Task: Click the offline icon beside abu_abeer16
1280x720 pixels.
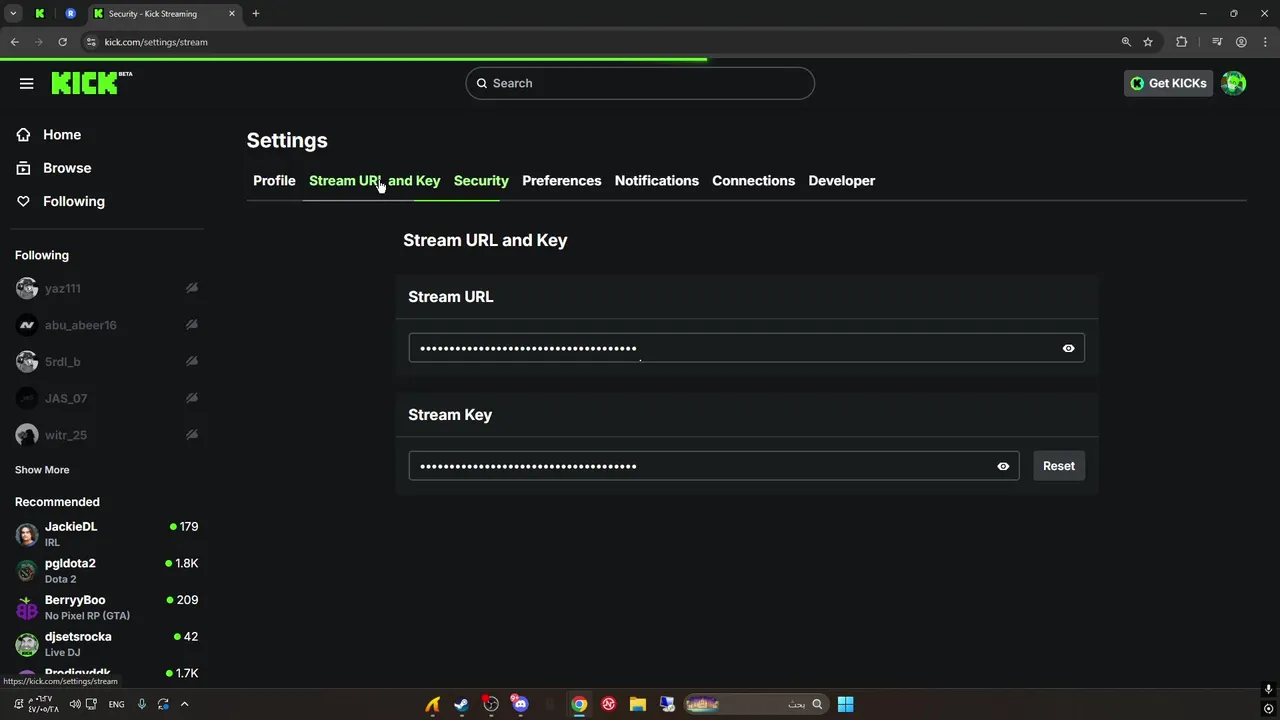Action: (191, 325)
